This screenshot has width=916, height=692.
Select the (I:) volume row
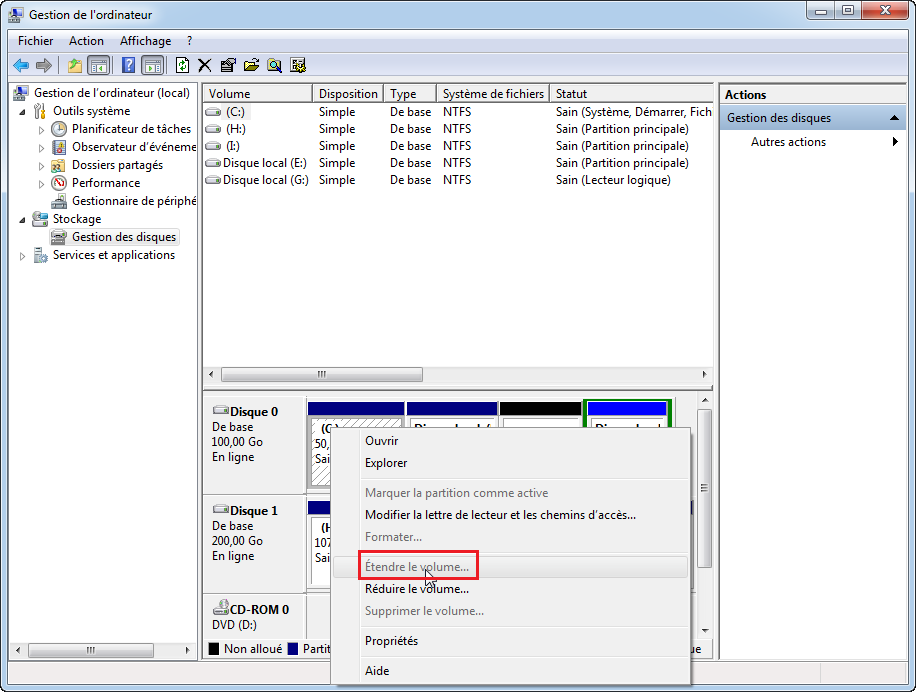tap(458, 146)
